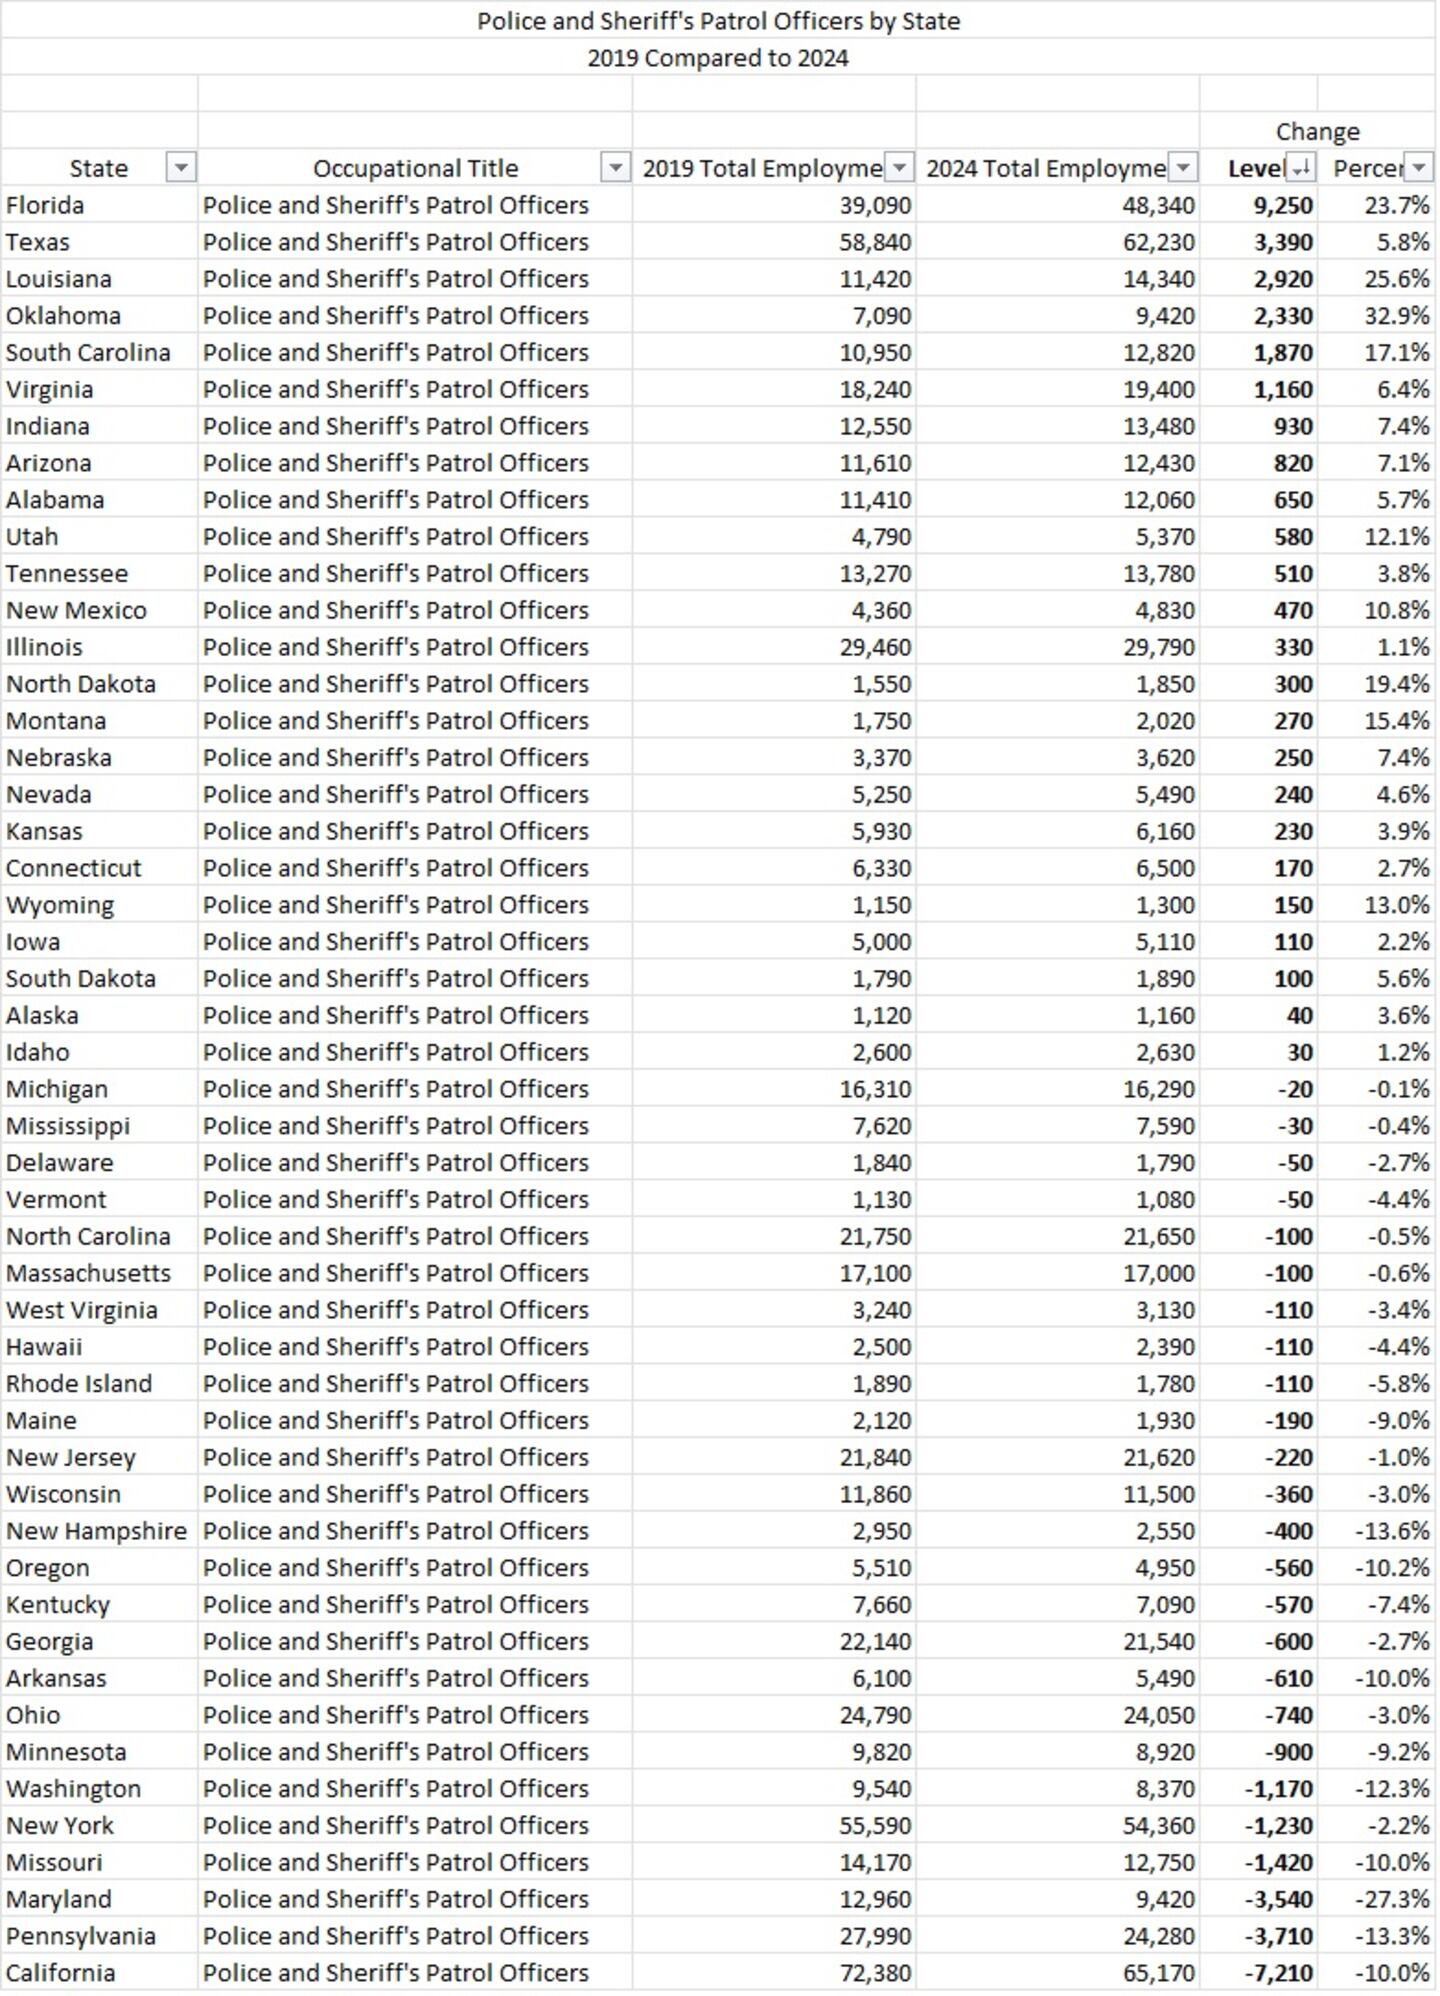Viewport: 1440px width, 1996px height.
Task: Open the Percent column filter dropdown
Action: (x=1416, y=168)
